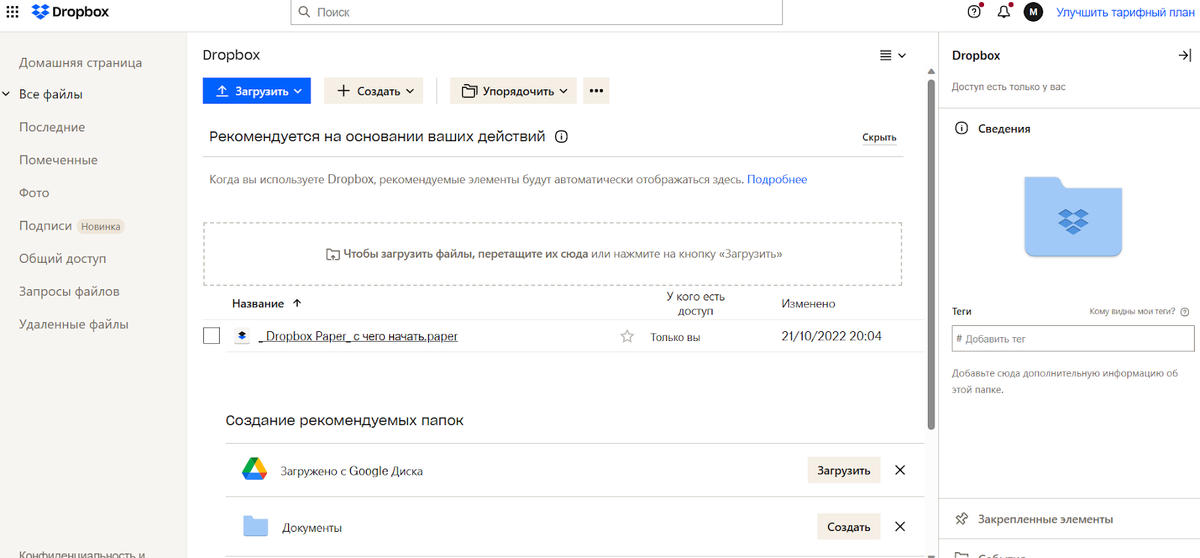Open the Загрузить upload dropdown
Screen dimensions: 1200x558
click(x=257, y=91)
